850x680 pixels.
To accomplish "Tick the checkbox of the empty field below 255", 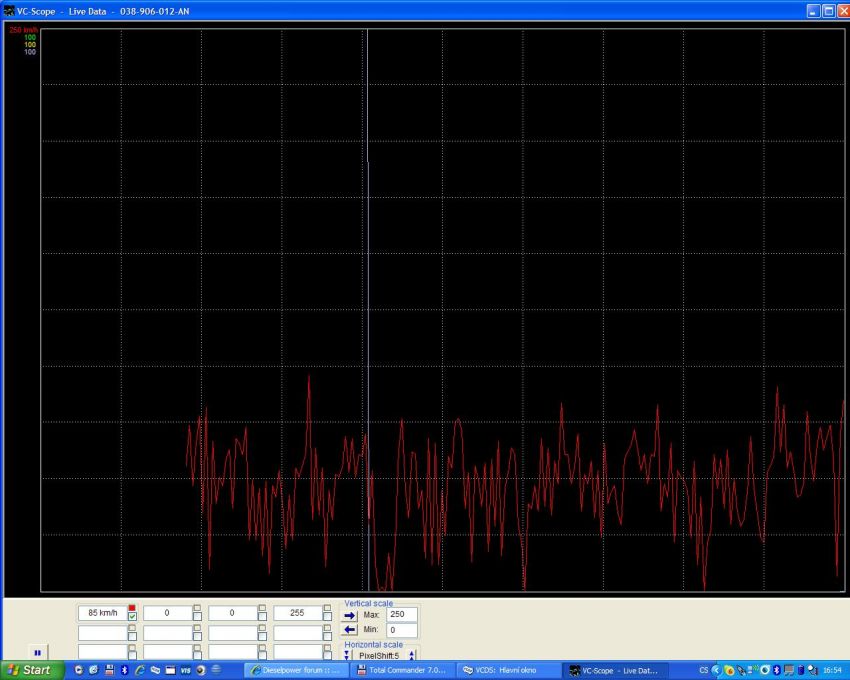I will pyautogui.click(x=327, y=636).
